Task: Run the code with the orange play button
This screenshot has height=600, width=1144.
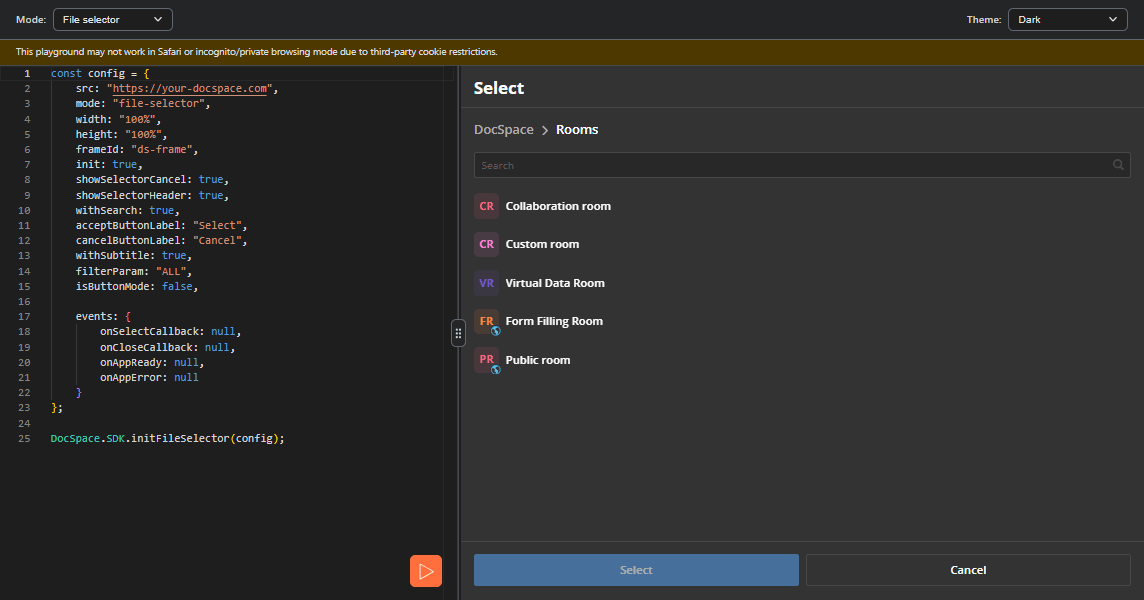Action: tap(426, 571)
